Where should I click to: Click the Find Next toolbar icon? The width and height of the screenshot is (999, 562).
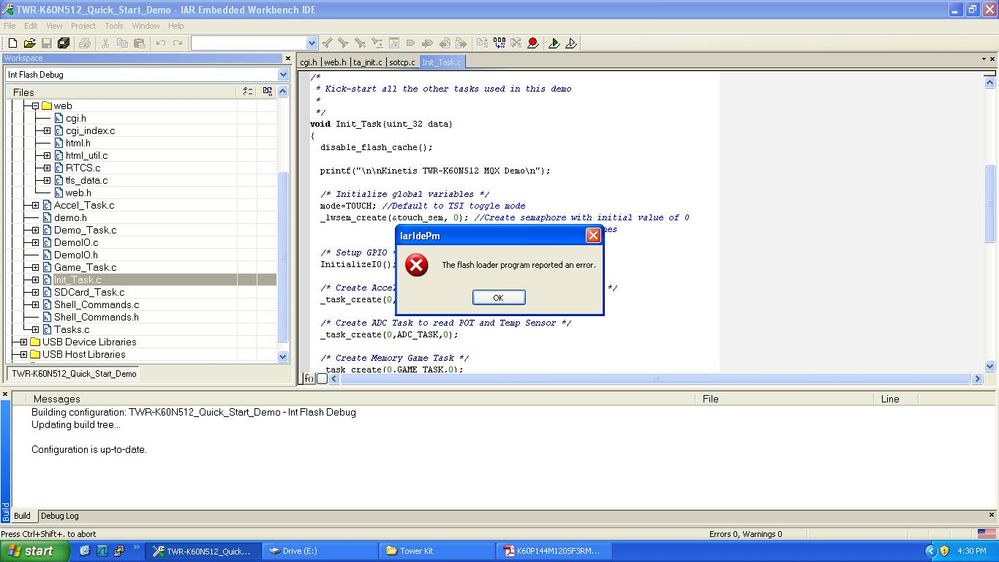pyautogui.click(x=343, y=43)
